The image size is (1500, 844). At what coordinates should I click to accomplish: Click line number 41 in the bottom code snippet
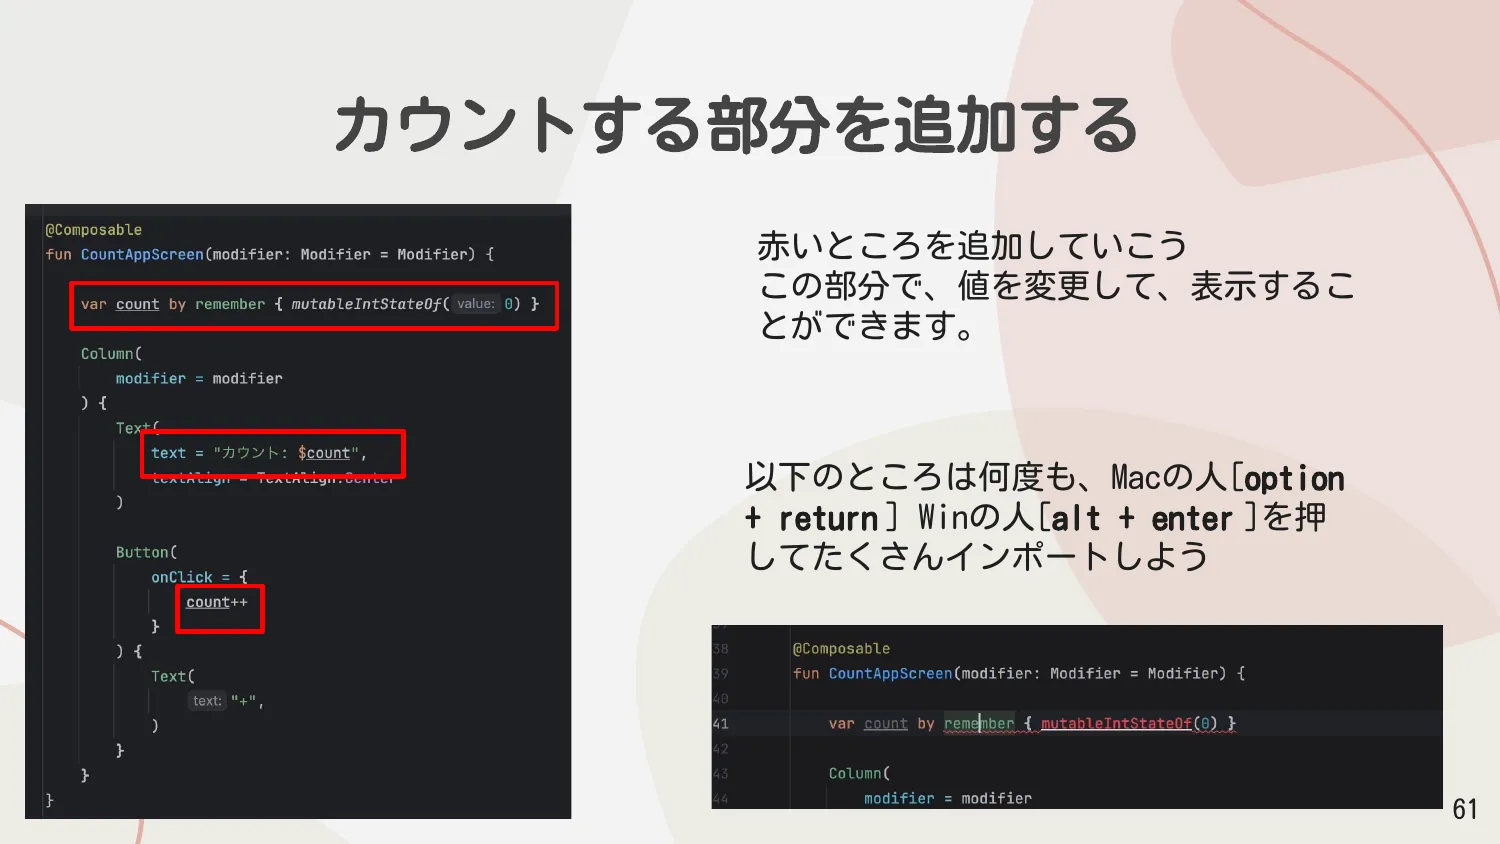click(721, 723)
